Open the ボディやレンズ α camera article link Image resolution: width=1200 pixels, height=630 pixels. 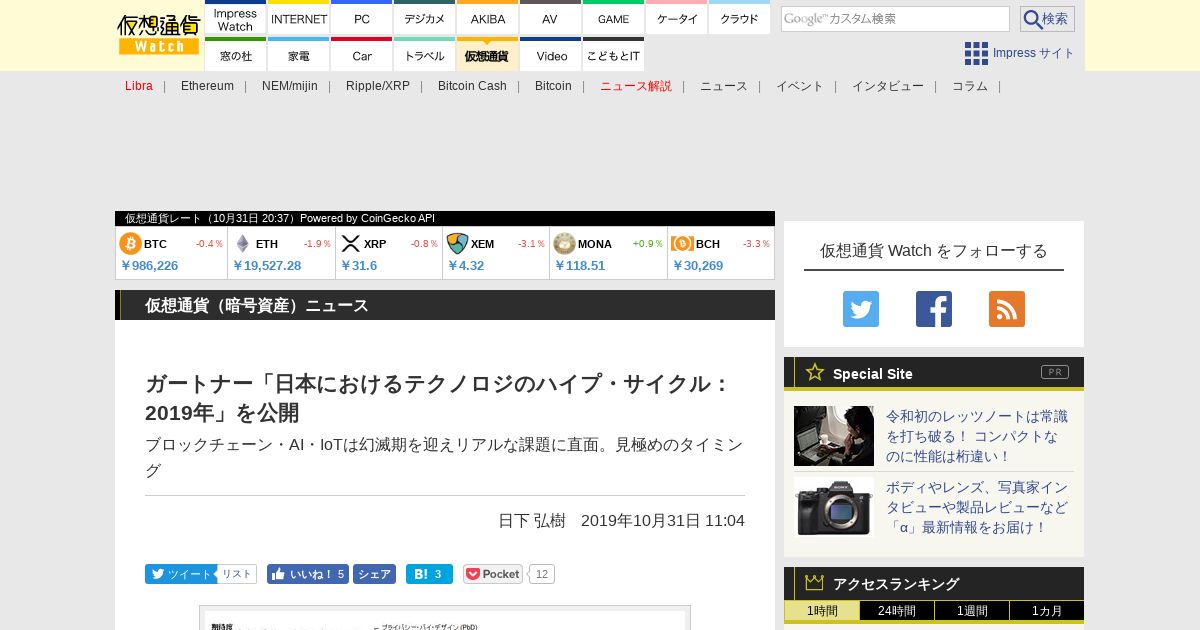tap(977, 507)
